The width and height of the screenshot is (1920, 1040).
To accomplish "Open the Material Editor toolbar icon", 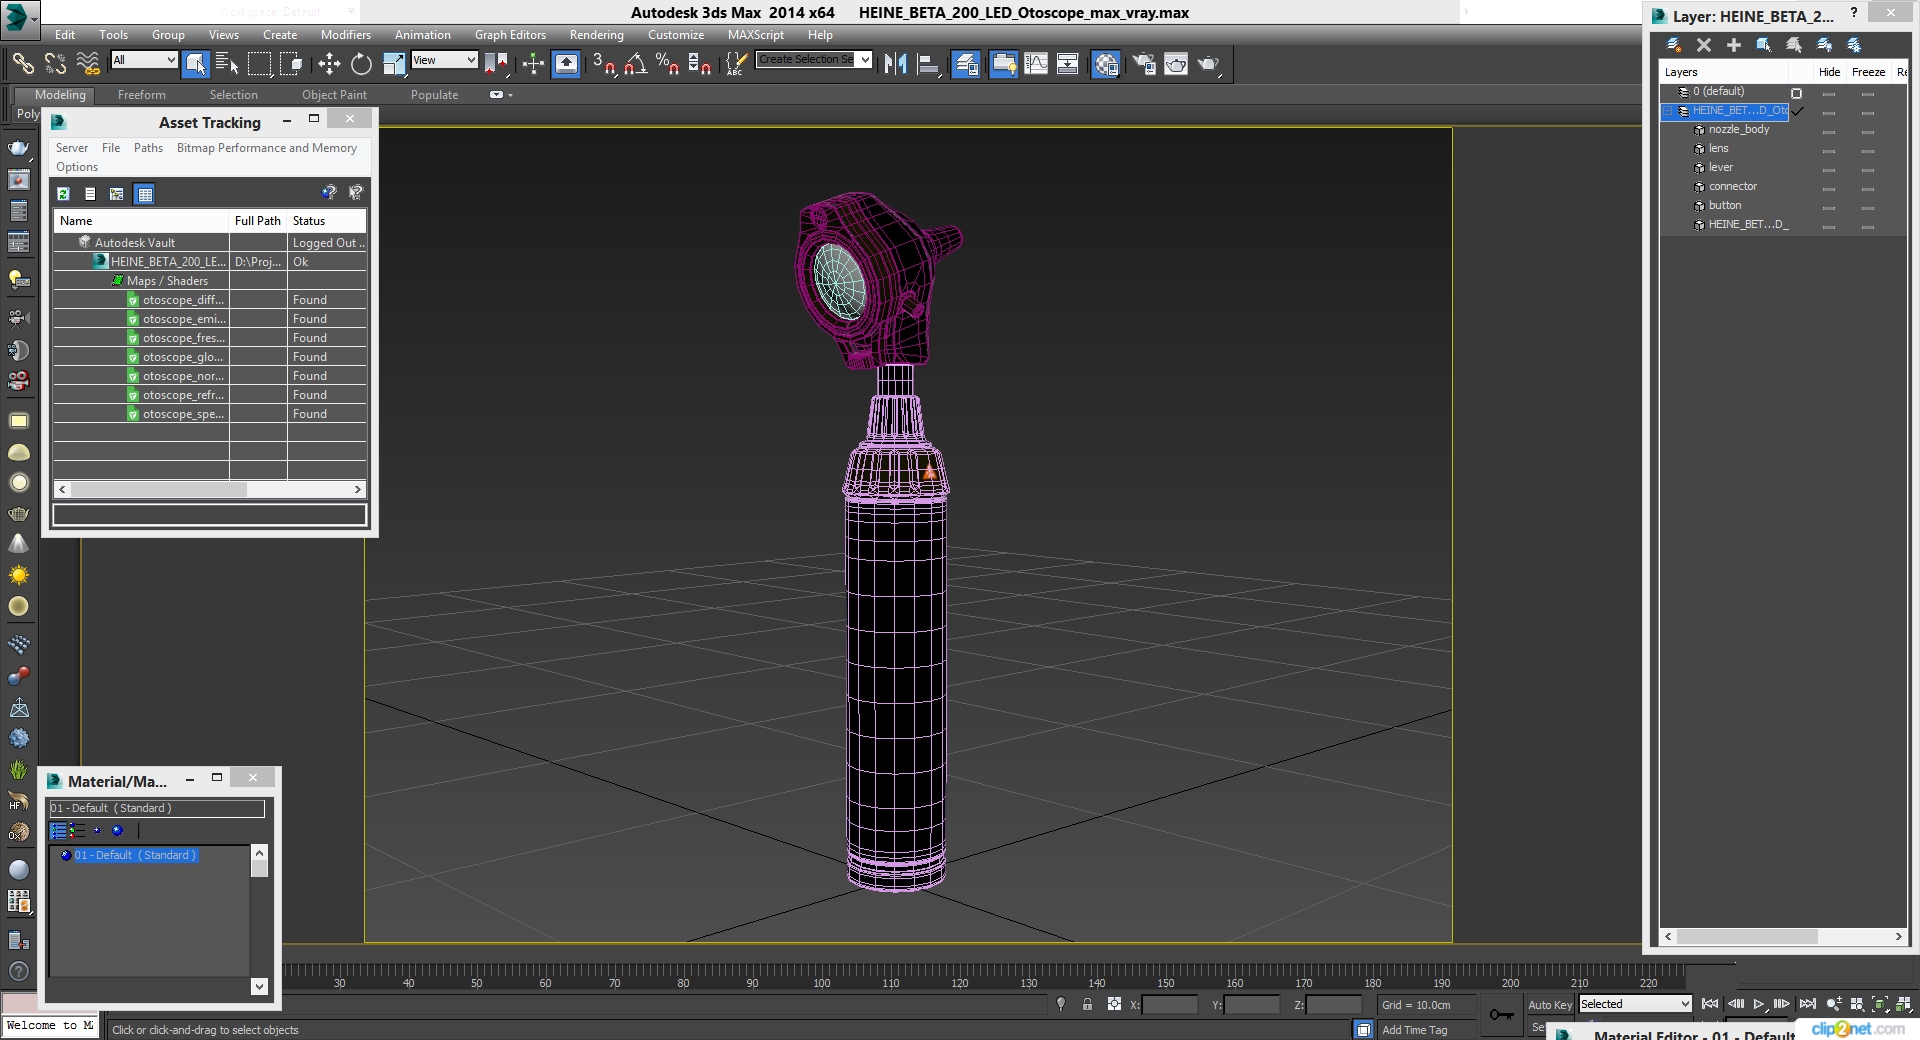I will (x=1105, y=64).
